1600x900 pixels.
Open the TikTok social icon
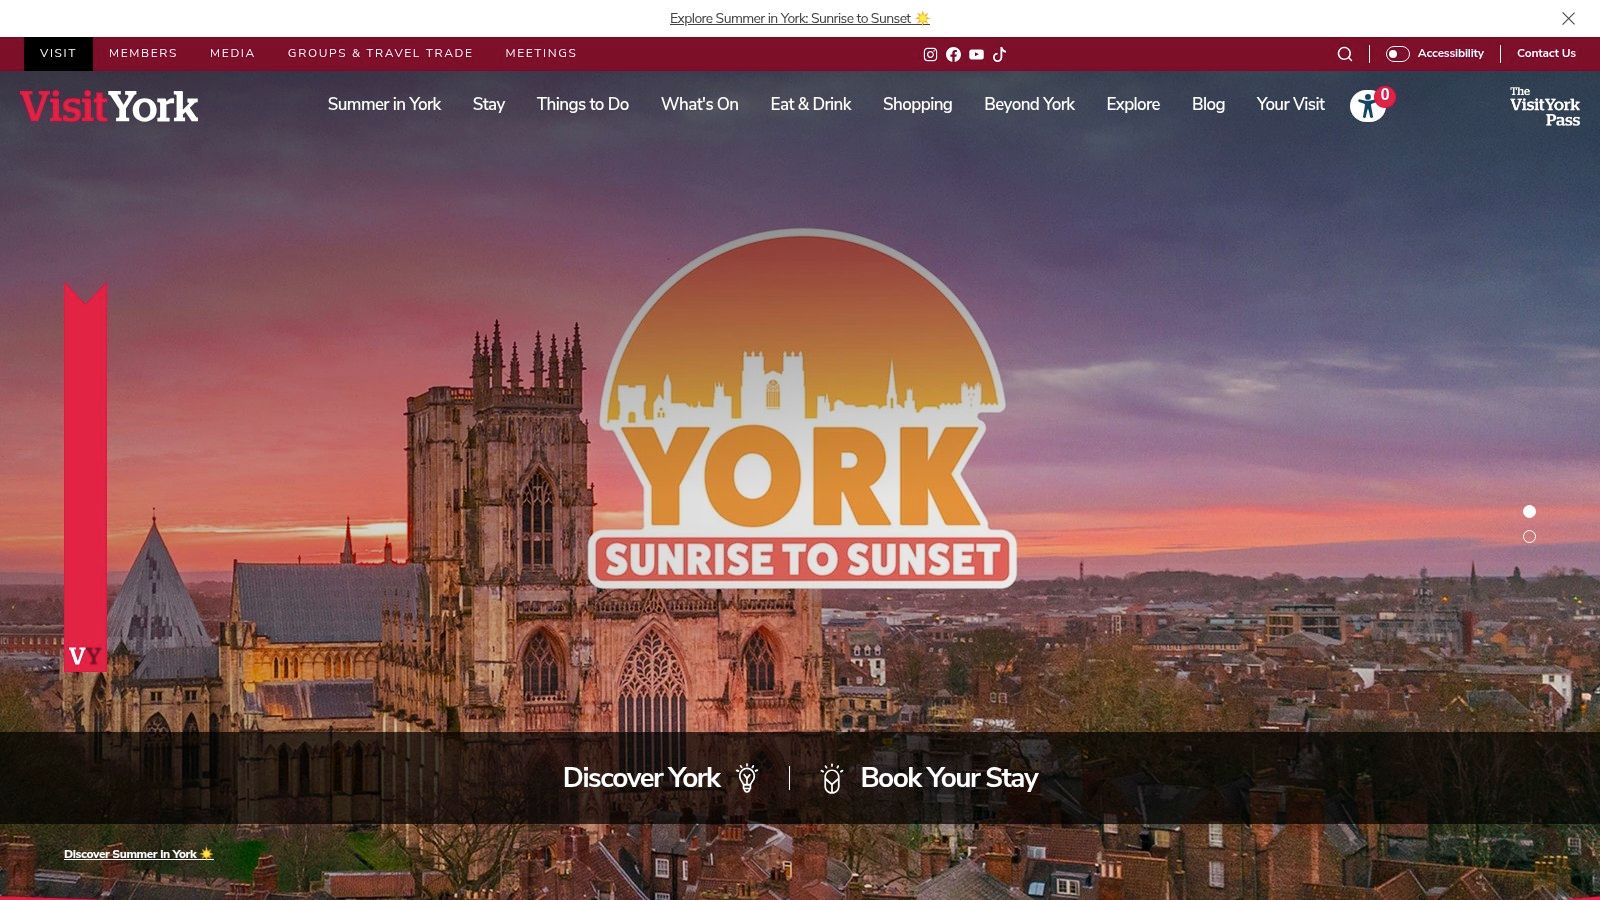[x=999, y=54]
